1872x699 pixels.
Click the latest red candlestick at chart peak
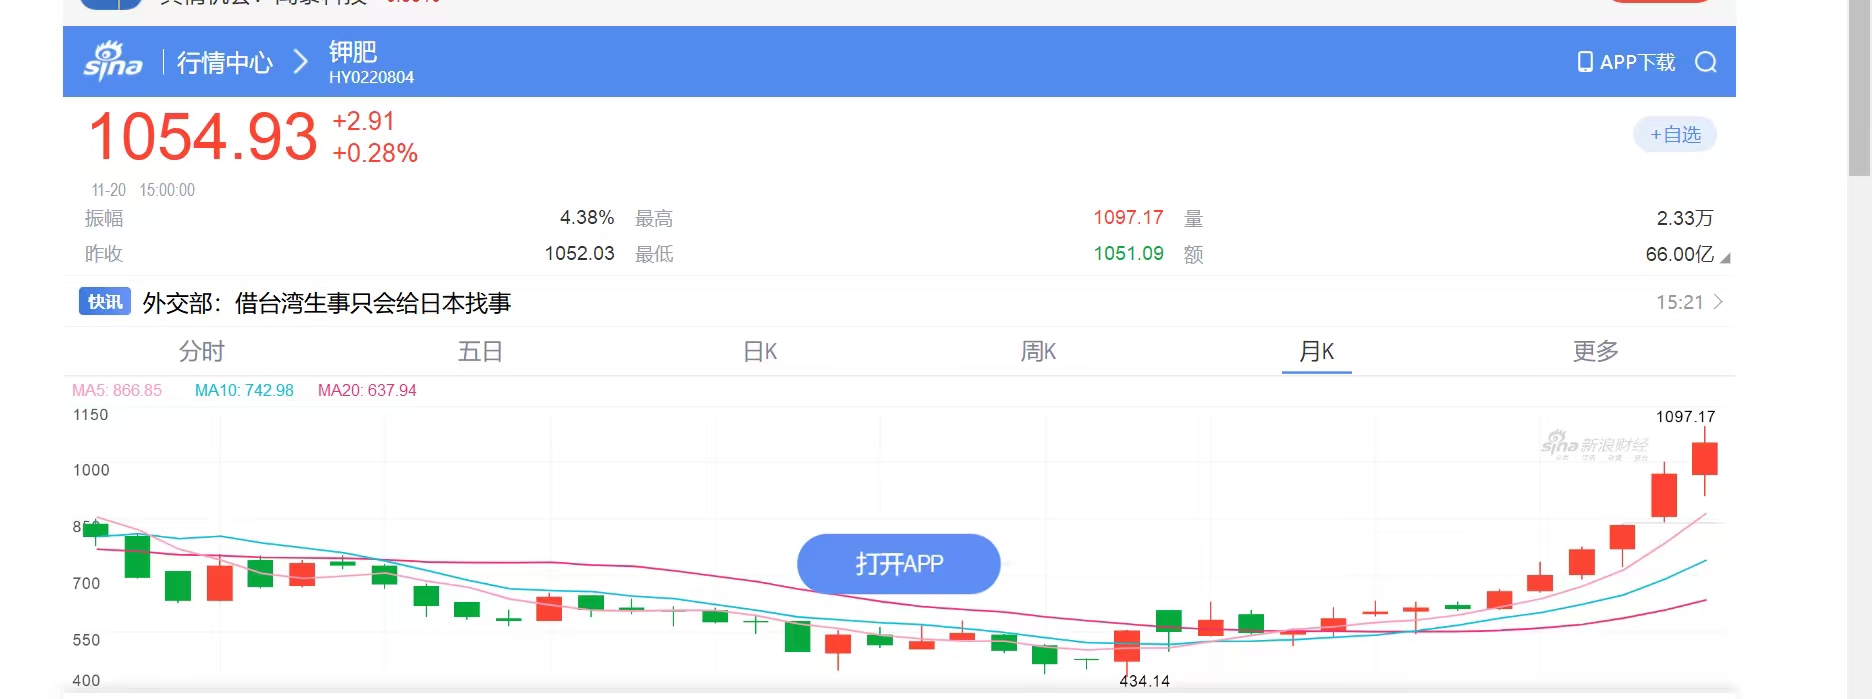point(1705,458)
